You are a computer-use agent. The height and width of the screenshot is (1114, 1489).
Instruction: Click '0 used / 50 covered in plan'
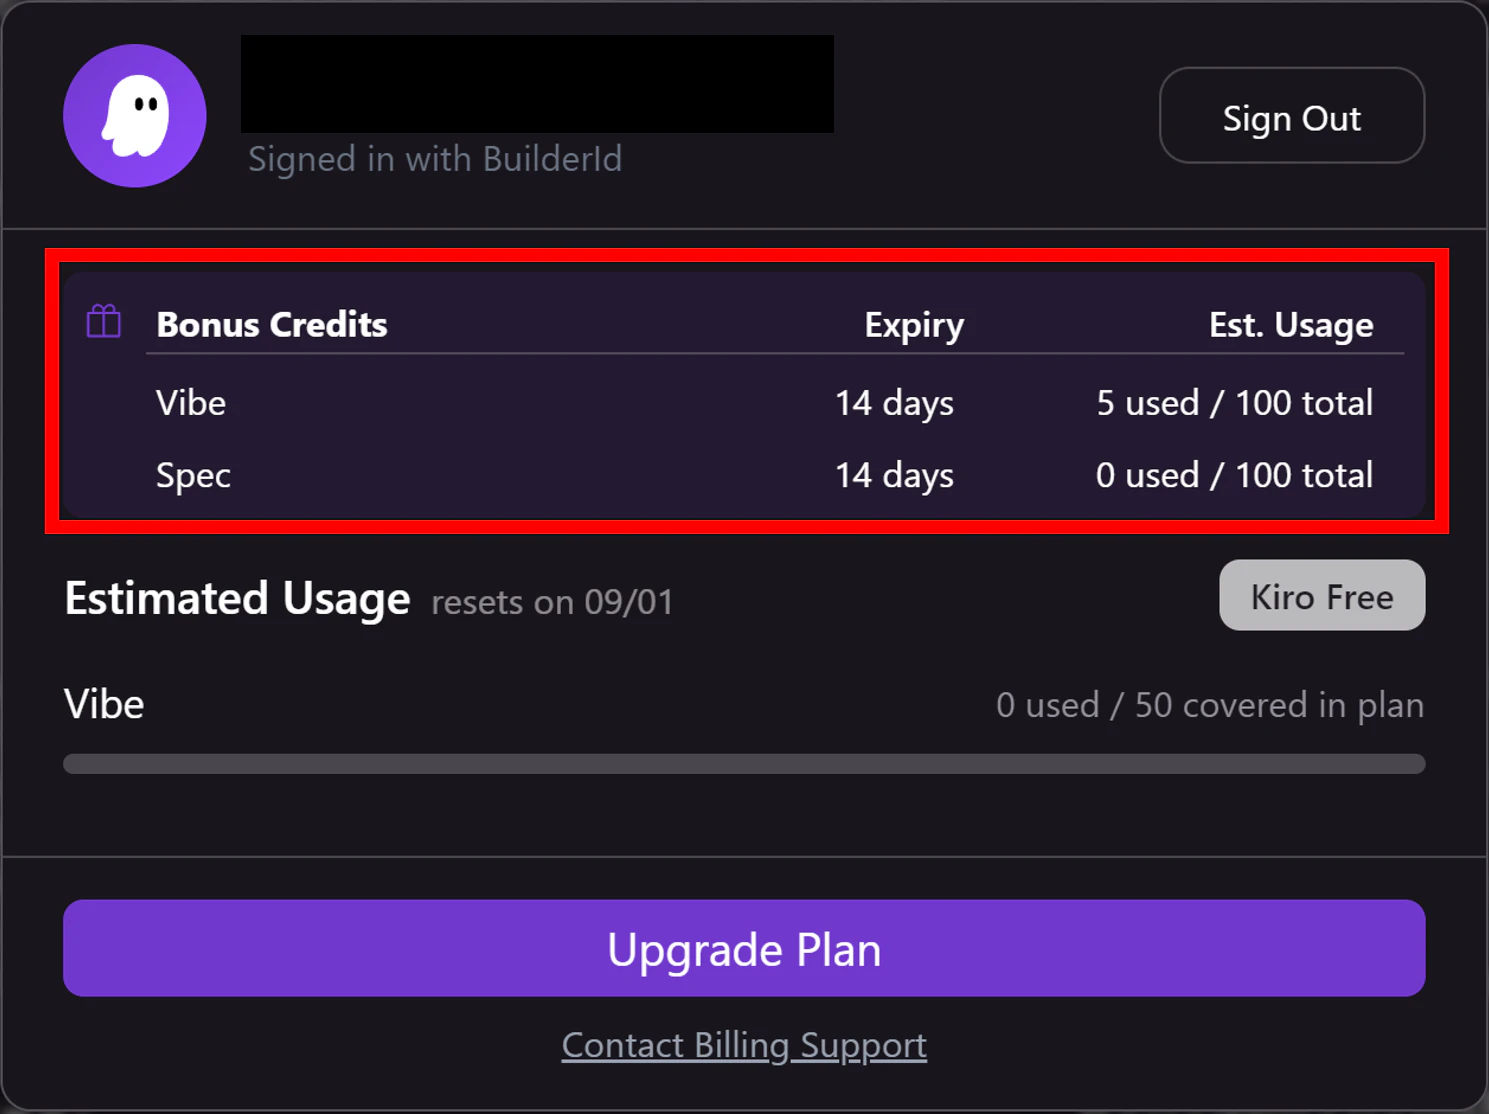click(x=1210, y=705)
